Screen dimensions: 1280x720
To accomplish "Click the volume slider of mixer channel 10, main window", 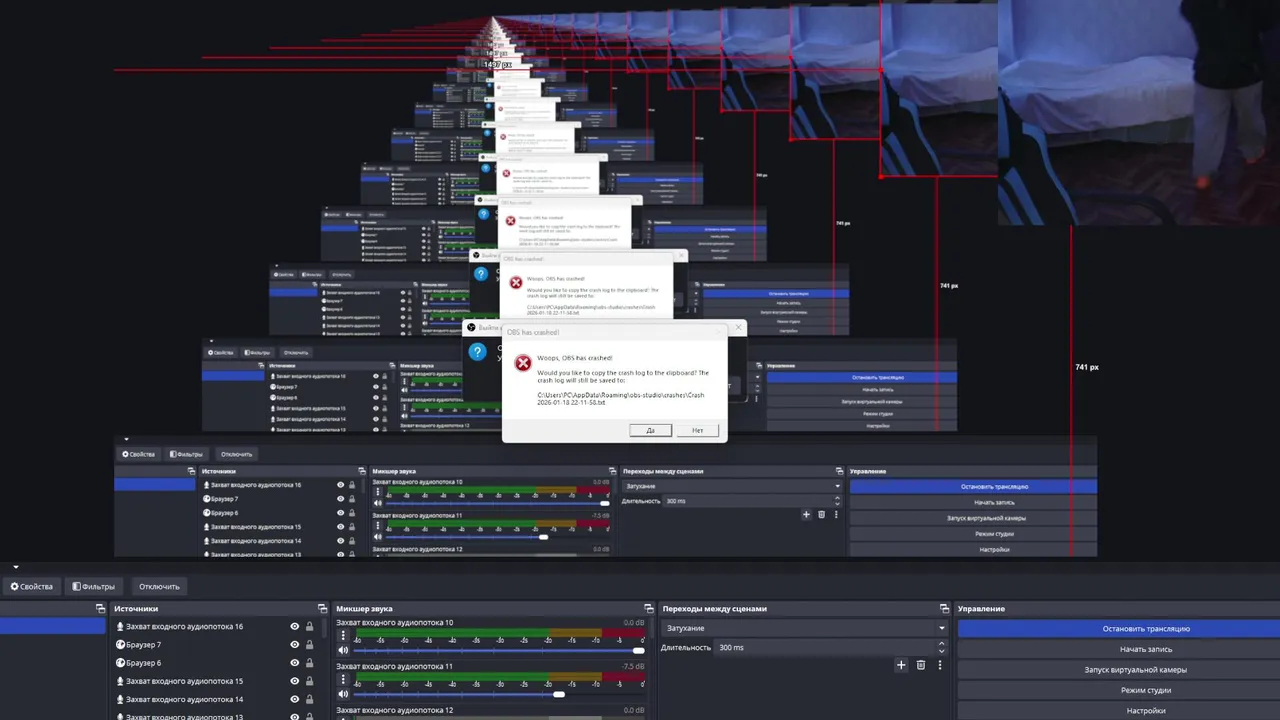I will coord(499,650).
